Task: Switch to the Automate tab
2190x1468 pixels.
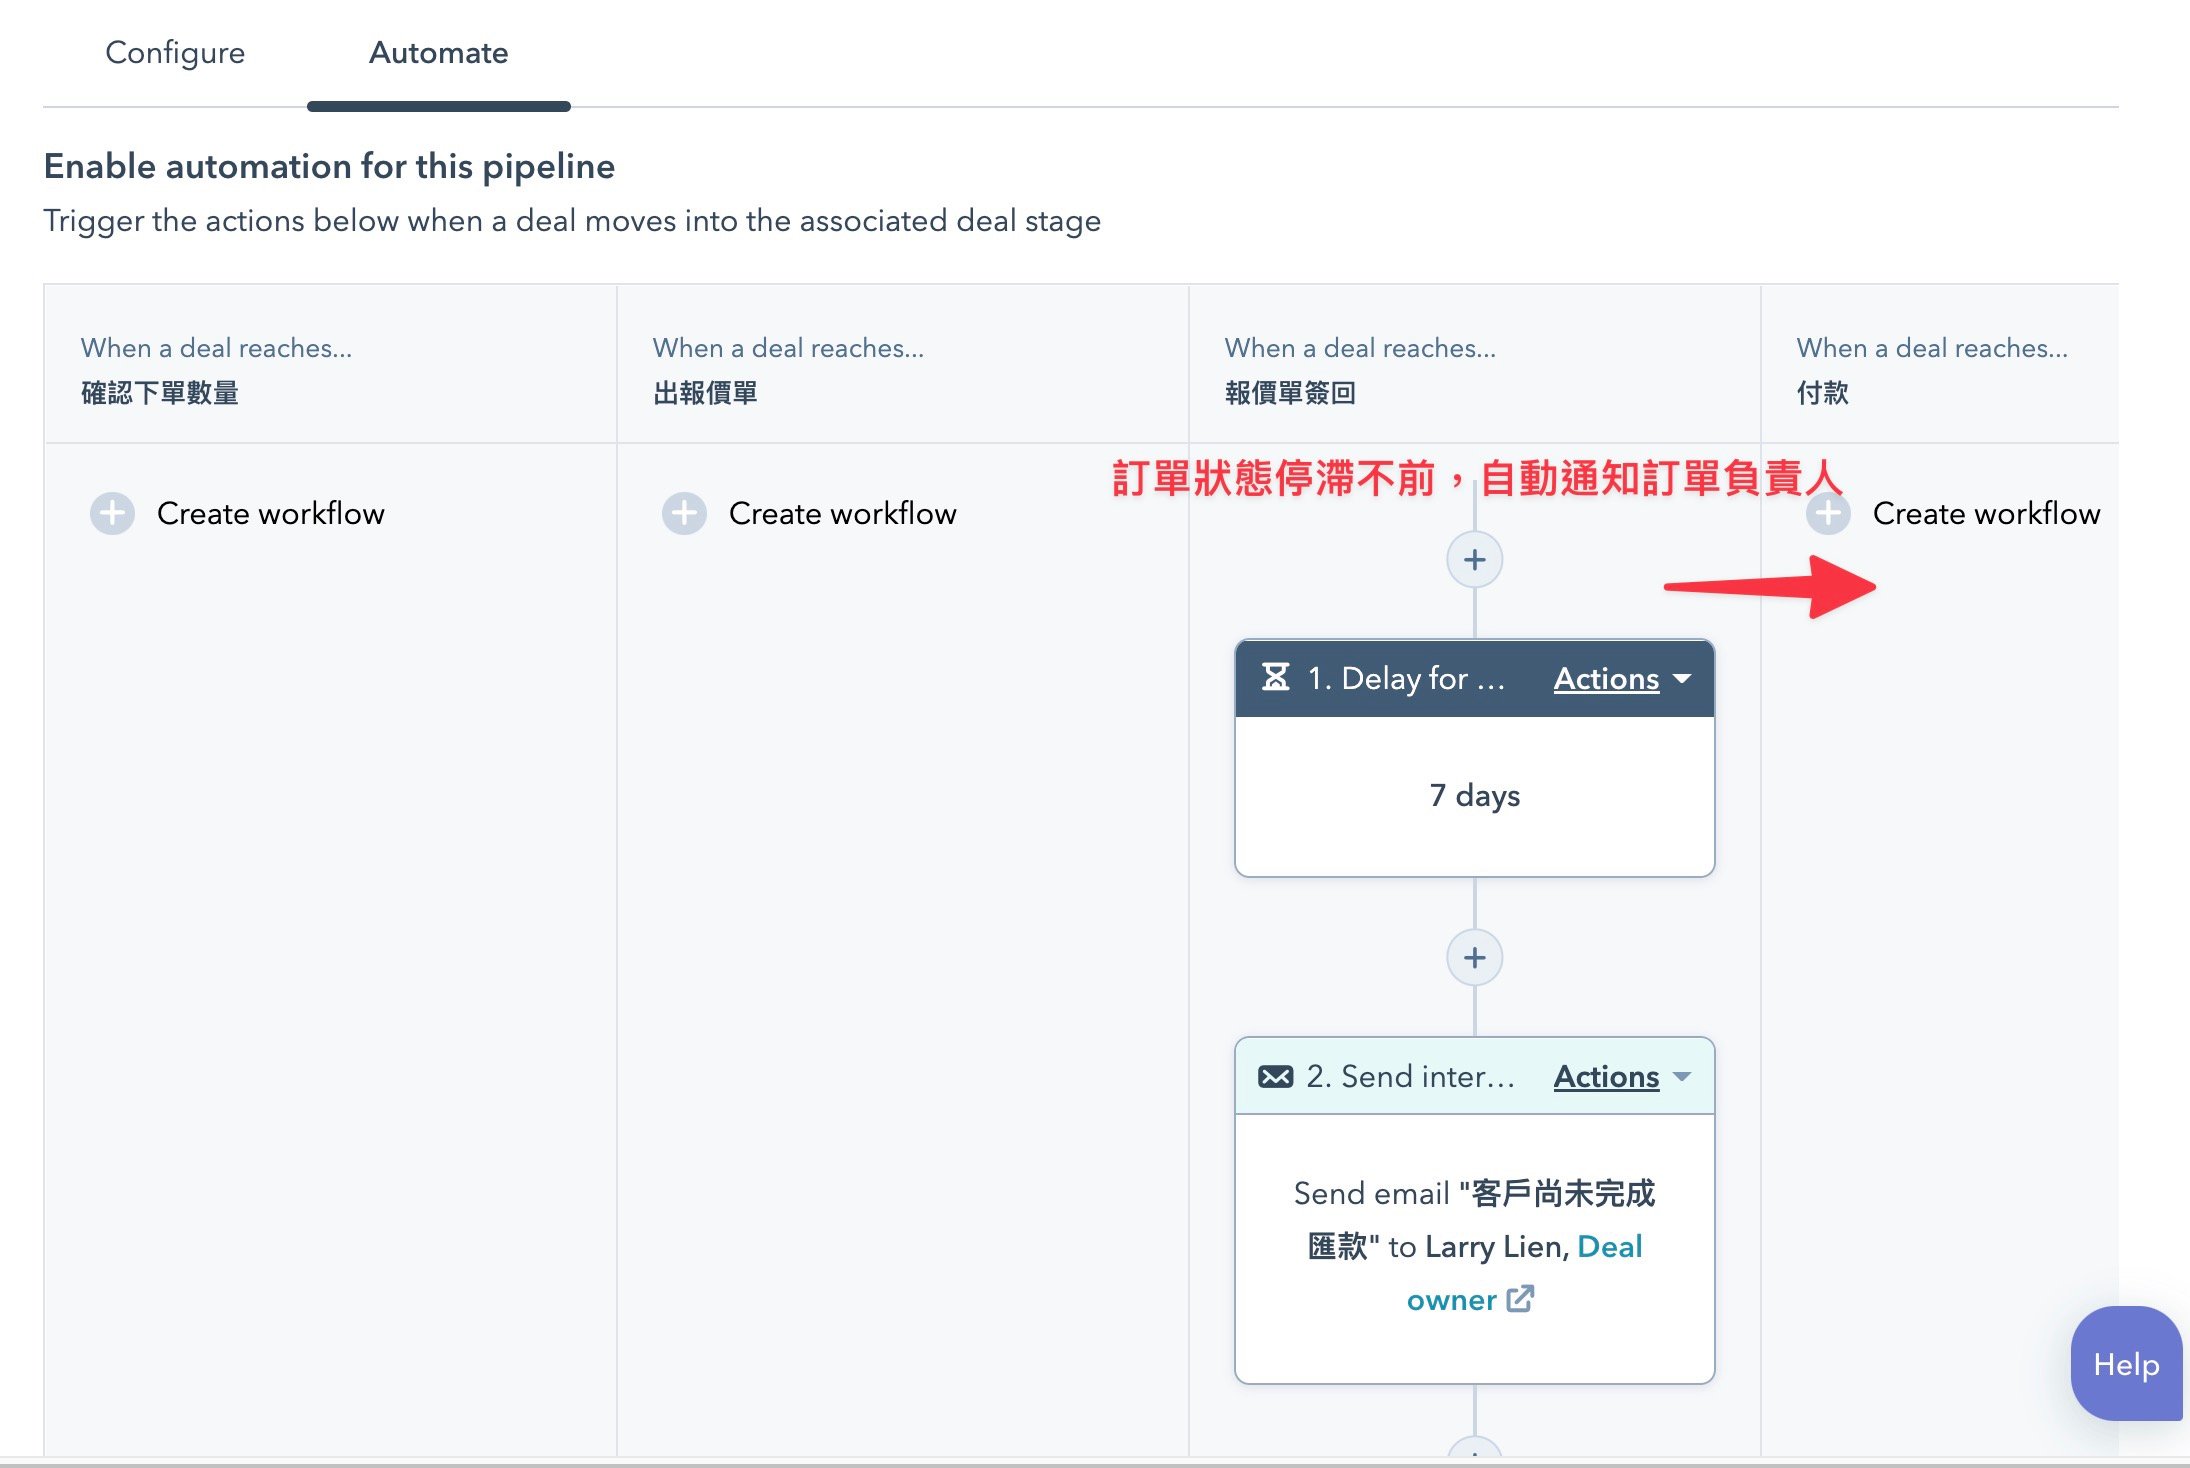Action: [438, 52]
